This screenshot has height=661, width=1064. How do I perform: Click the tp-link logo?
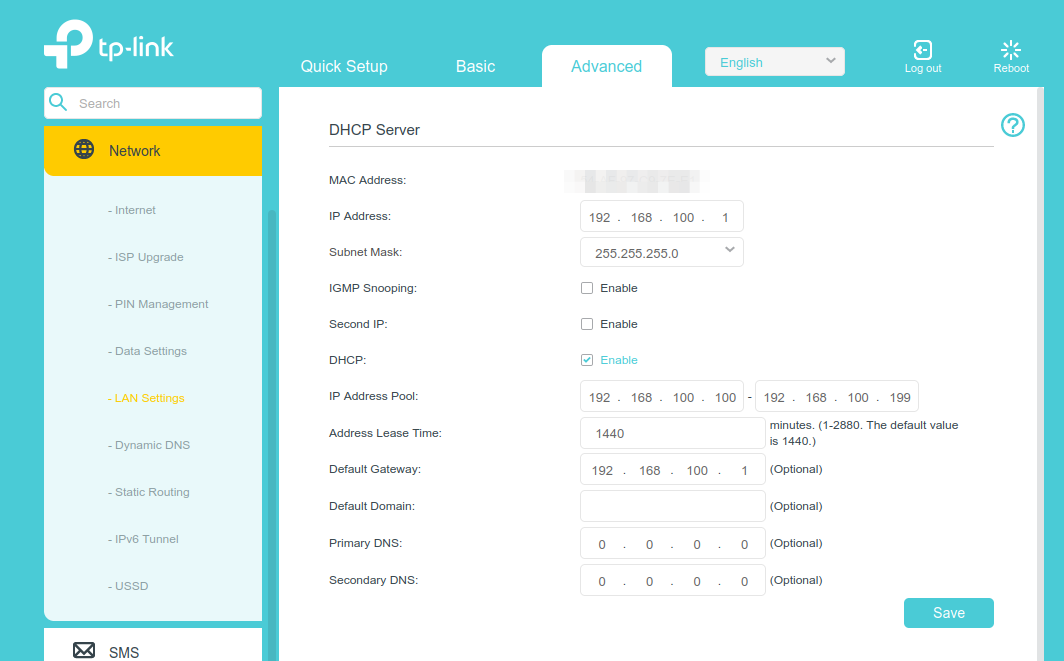point(109,44)
